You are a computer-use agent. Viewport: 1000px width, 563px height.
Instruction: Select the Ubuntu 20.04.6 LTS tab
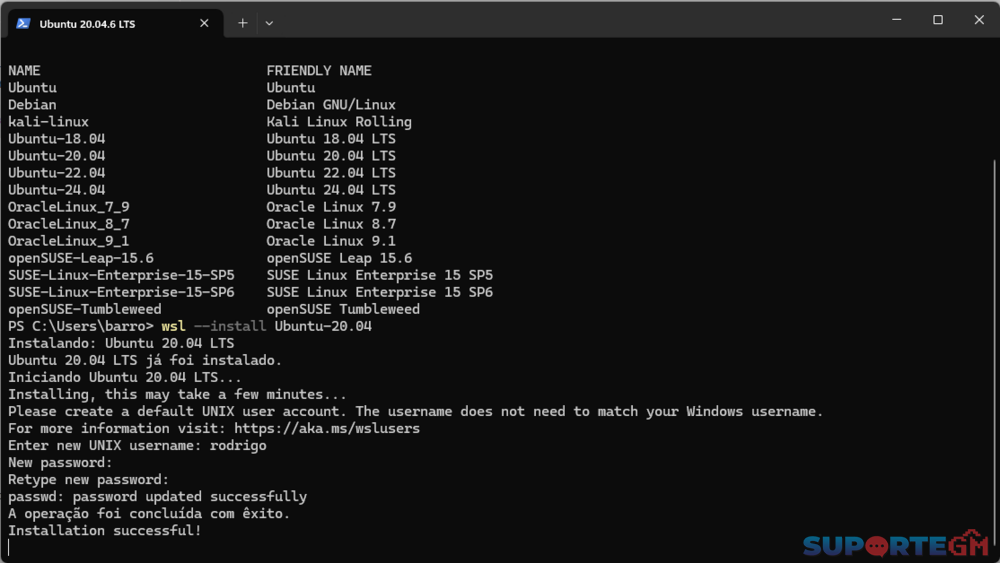click(100, 24)
